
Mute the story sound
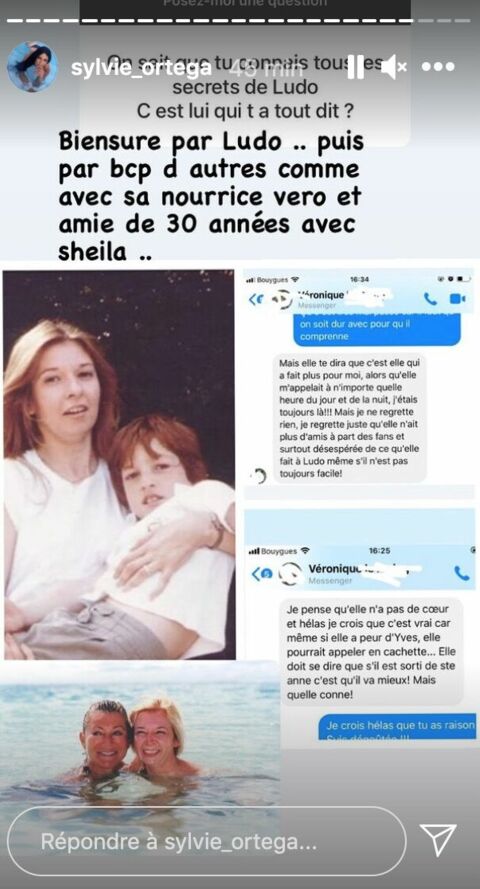pyautogui.click(x=394, y=67)
